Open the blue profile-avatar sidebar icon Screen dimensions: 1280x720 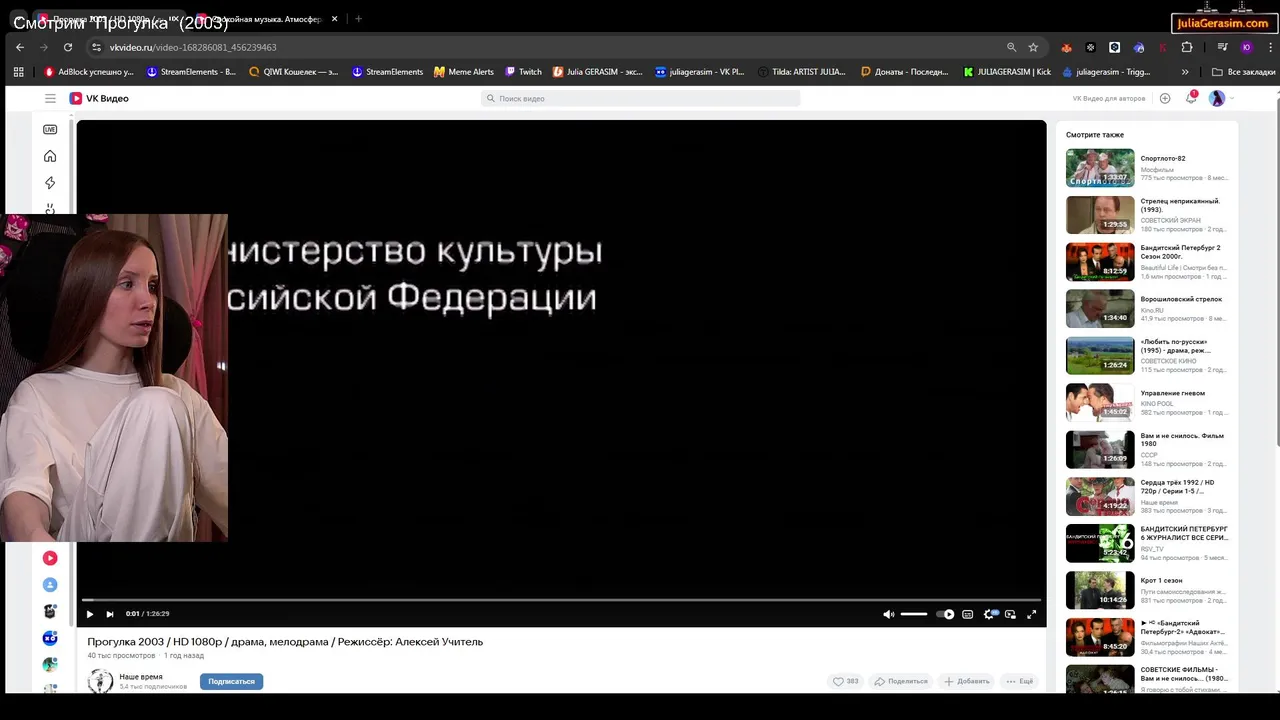point(50,585)
